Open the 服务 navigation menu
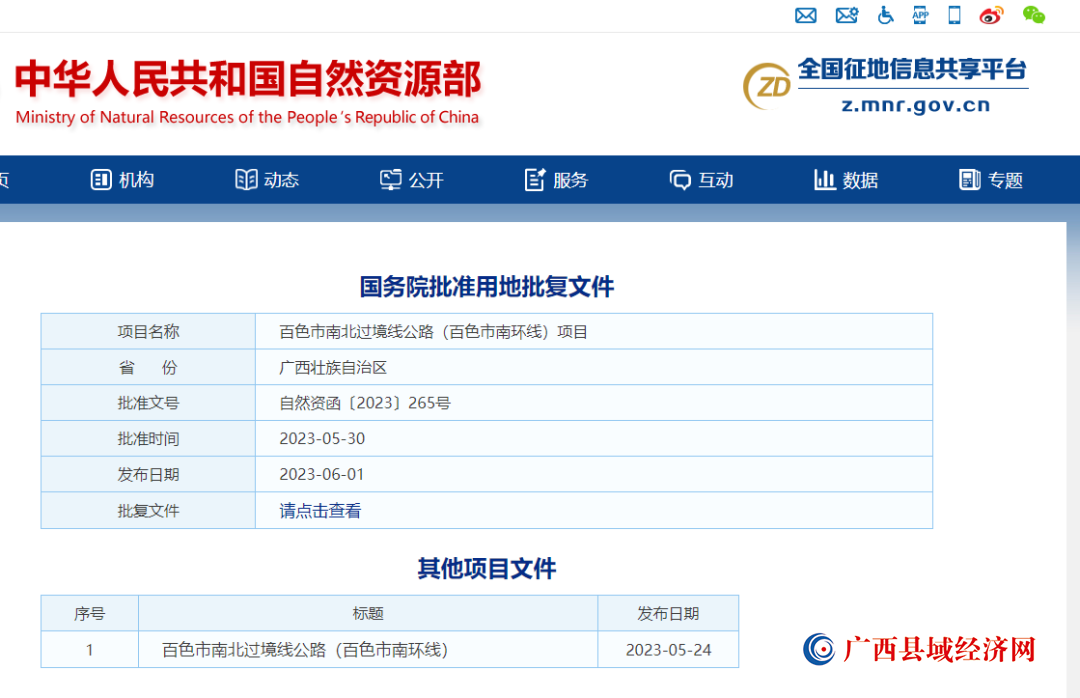The width and height of the screenshot is (1080, 698). pyautogui.click(x=556, y=180)
